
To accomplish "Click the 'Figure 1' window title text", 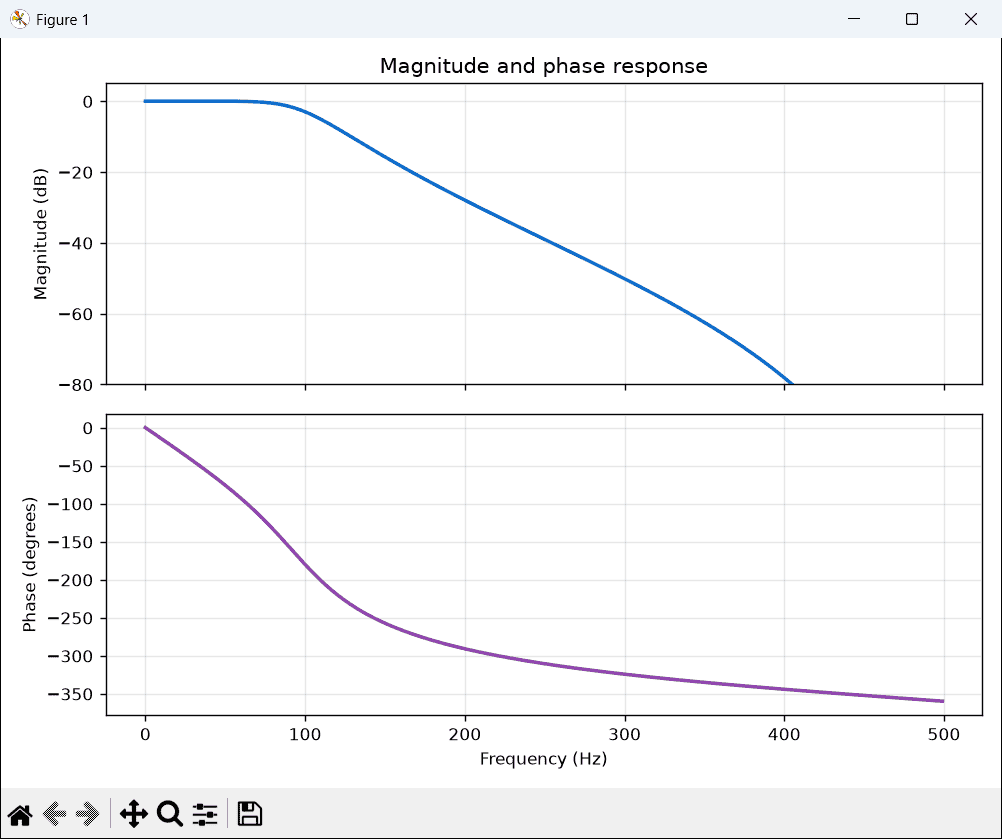I will tap(63, 20).
